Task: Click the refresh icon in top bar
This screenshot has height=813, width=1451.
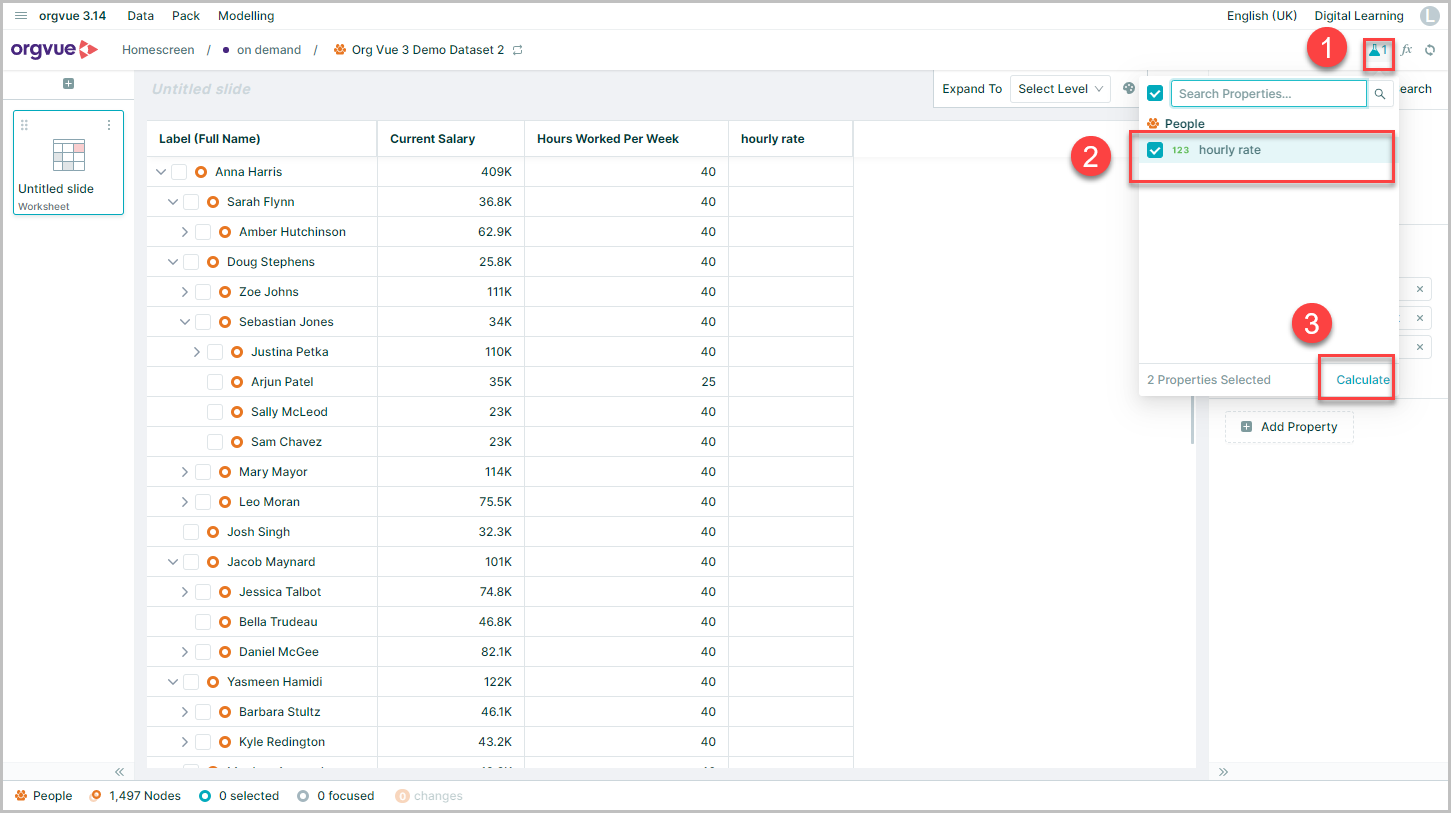Action: click(1430, 50)
